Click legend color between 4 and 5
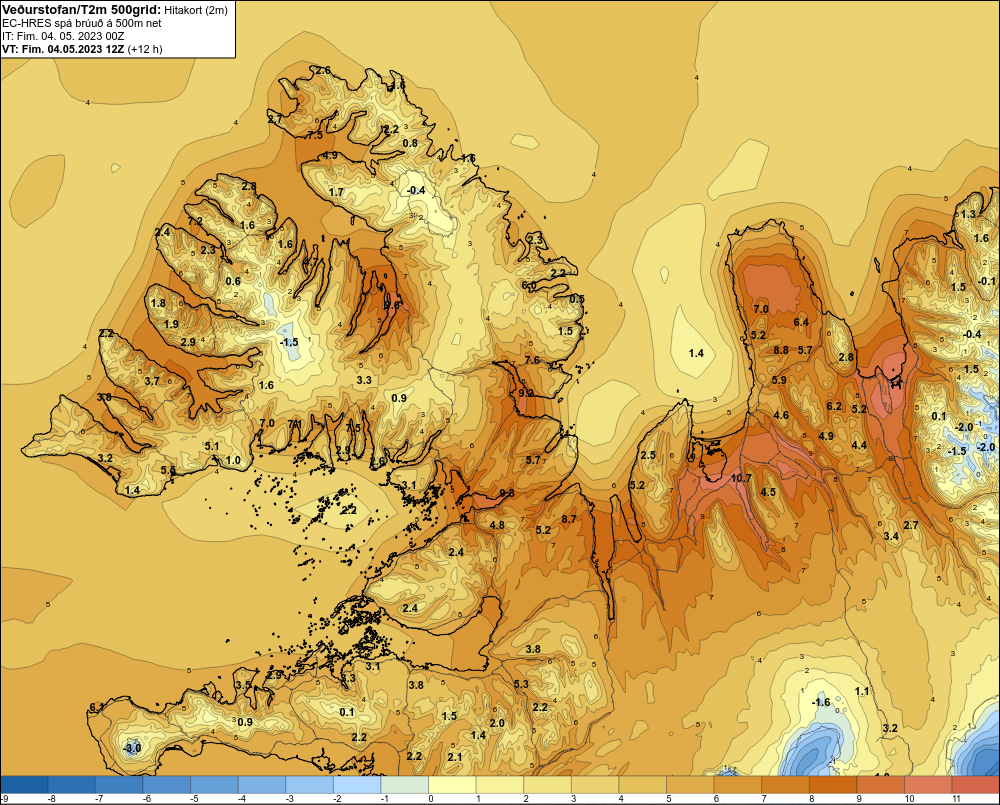This screenshot has width=1000, height=805. click(642, 785)
